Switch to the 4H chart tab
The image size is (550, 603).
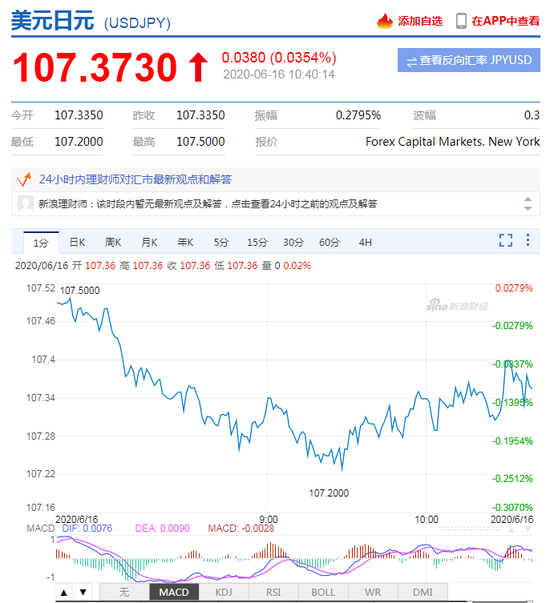click(365, 242)
